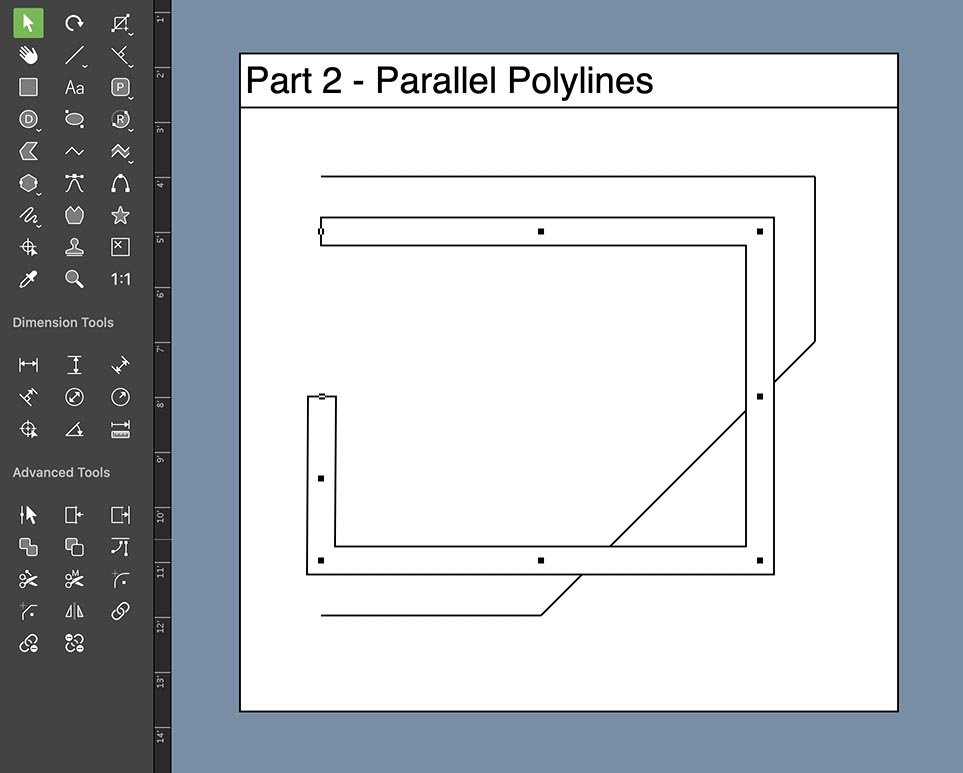The height and width of the screenshot is (773, 963).
Task: Activate the node editing arrow in Advanced Tools
Action: click(28, 514)
